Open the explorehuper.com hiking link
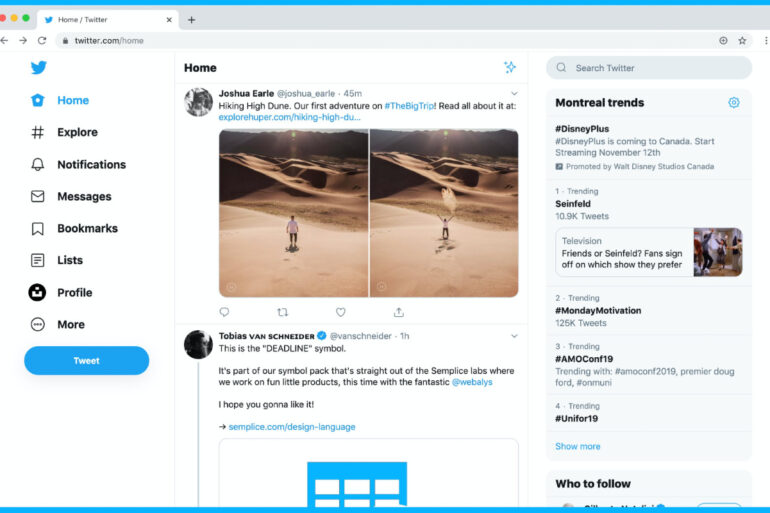 289,117
